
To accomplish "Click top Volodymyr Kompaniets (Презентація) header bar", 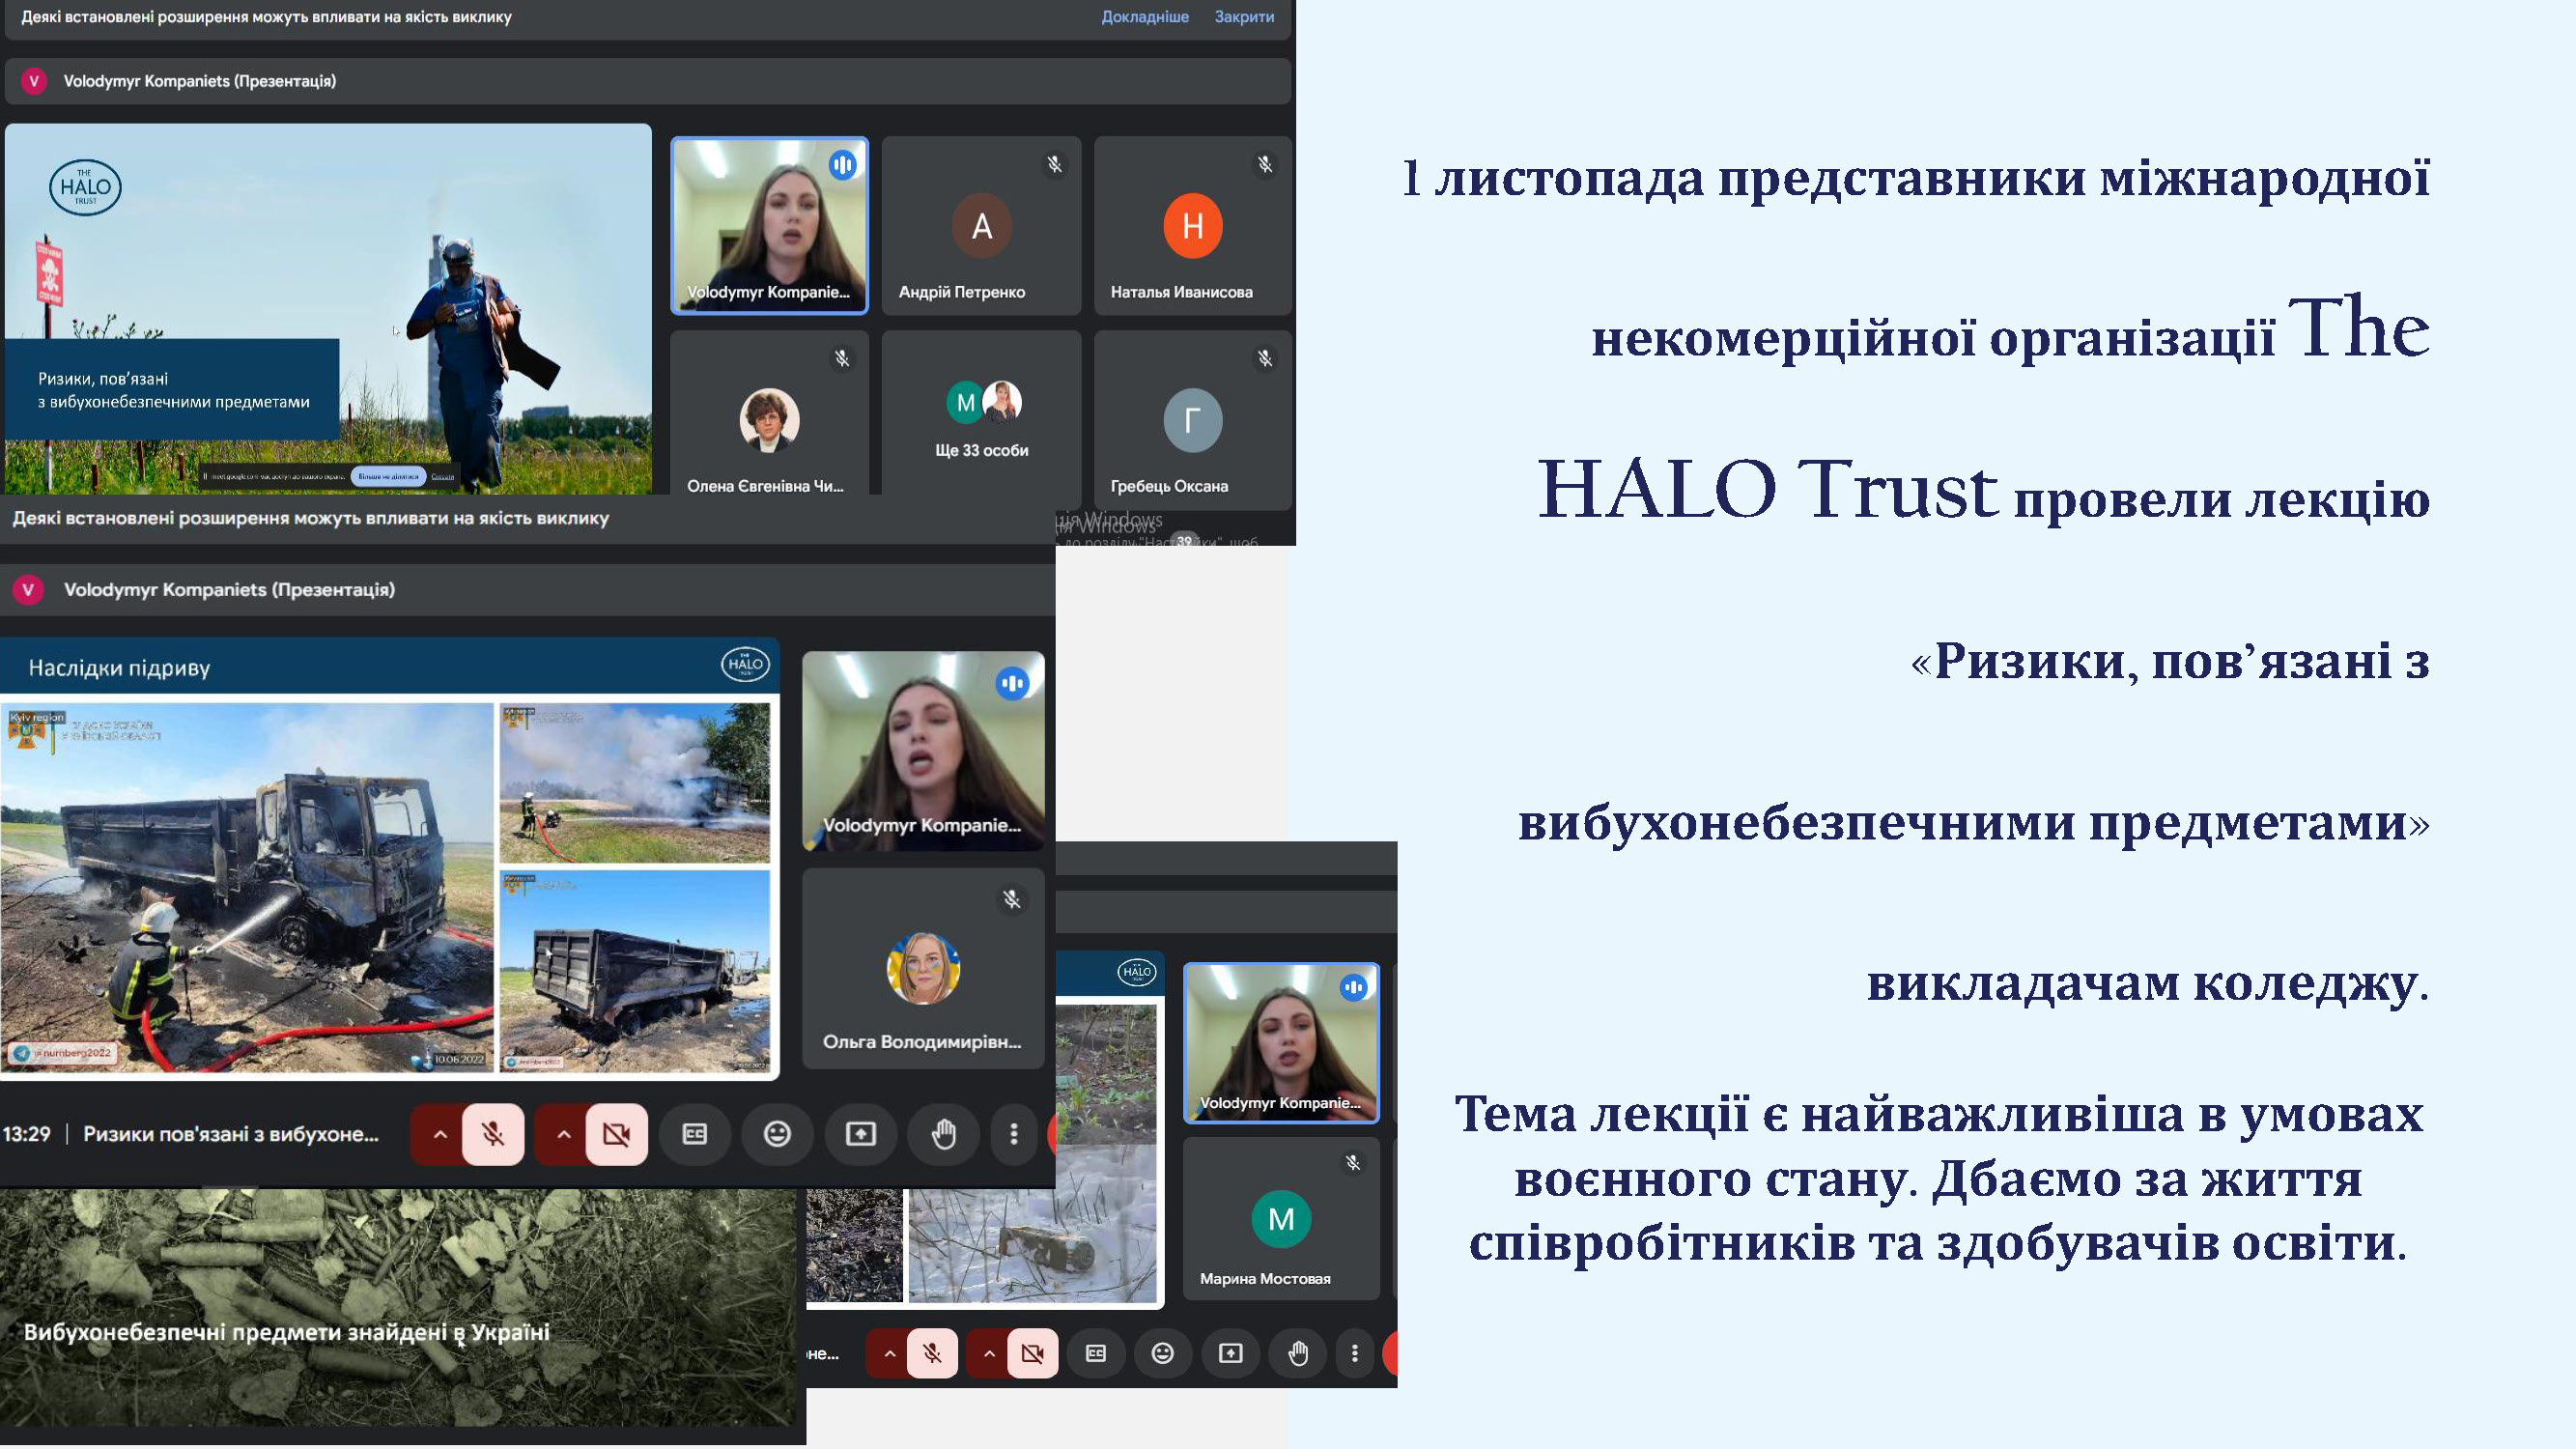I will pyautogui.click(x=648, y=81).
